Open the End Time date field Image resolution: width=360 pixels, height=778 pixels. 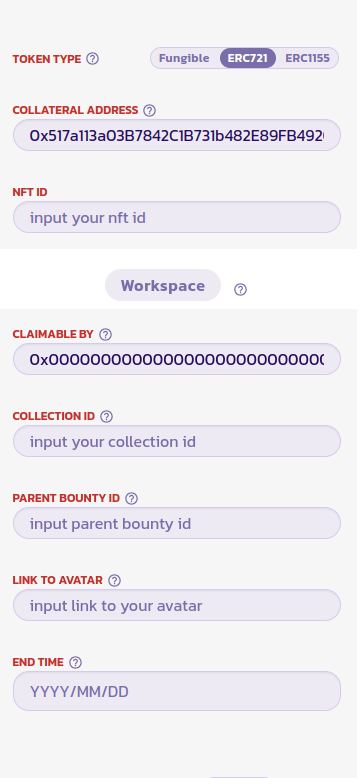[177, 691]
